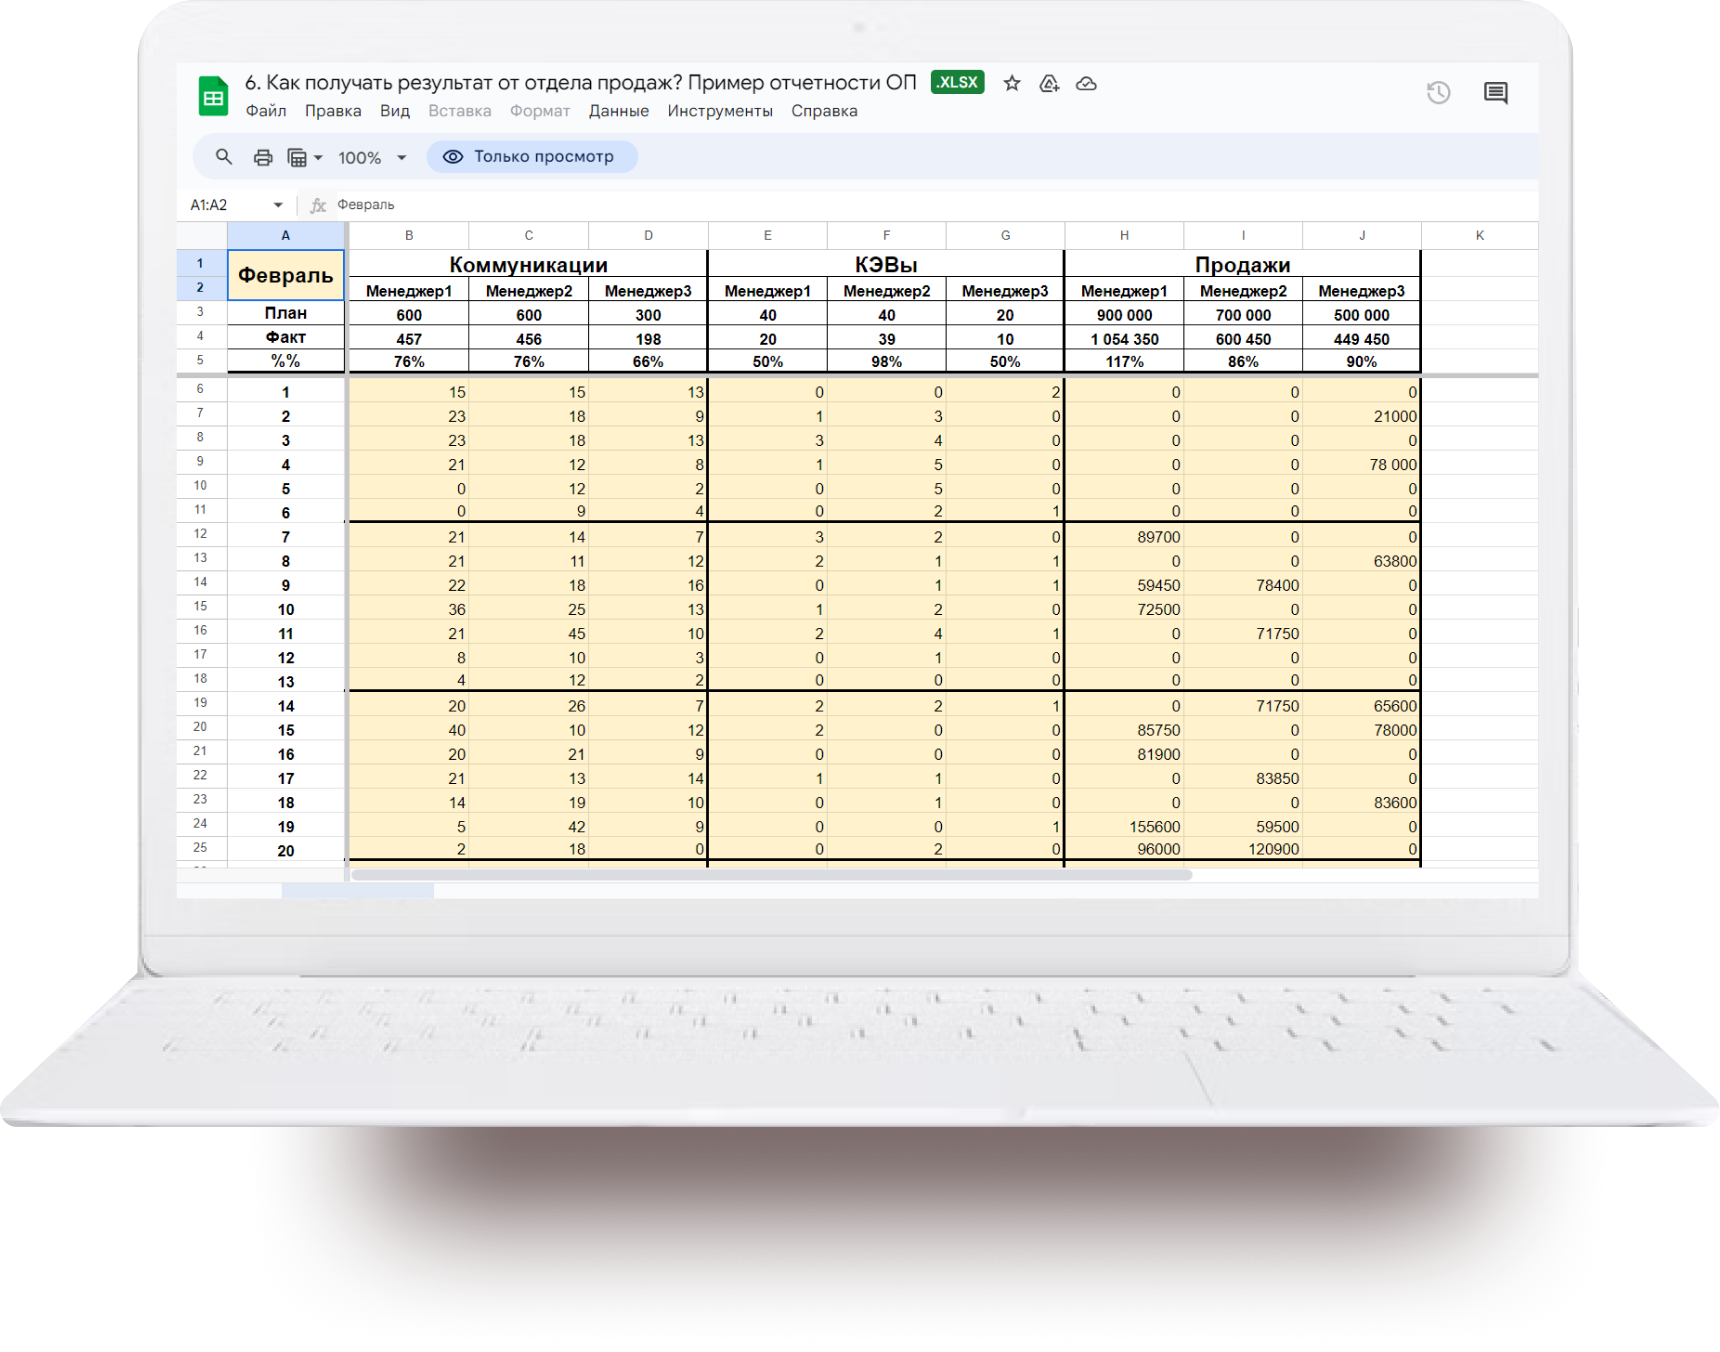
Task: Click Менеджер3 under Продажи
Action: pyautogui.click(x=1362, y=291)
